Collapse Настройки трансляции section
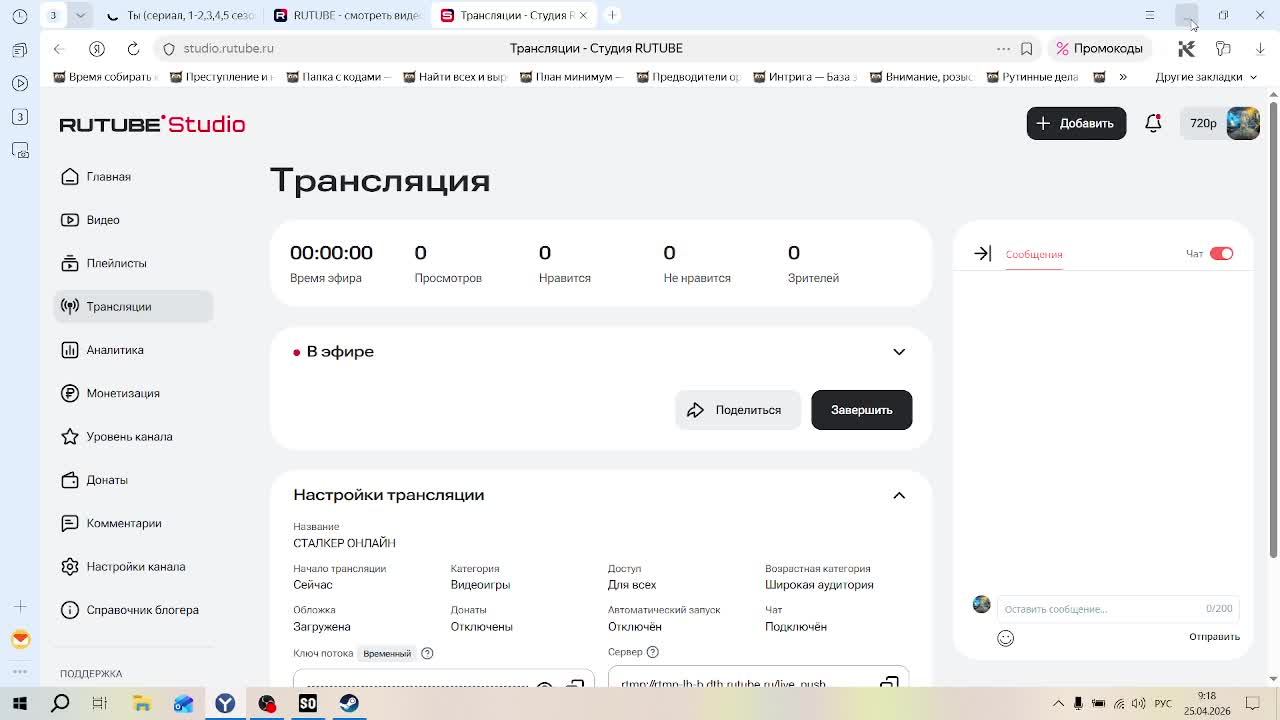Image resolution: width=1280 pixels, height=720 pixels. point(899,495)
